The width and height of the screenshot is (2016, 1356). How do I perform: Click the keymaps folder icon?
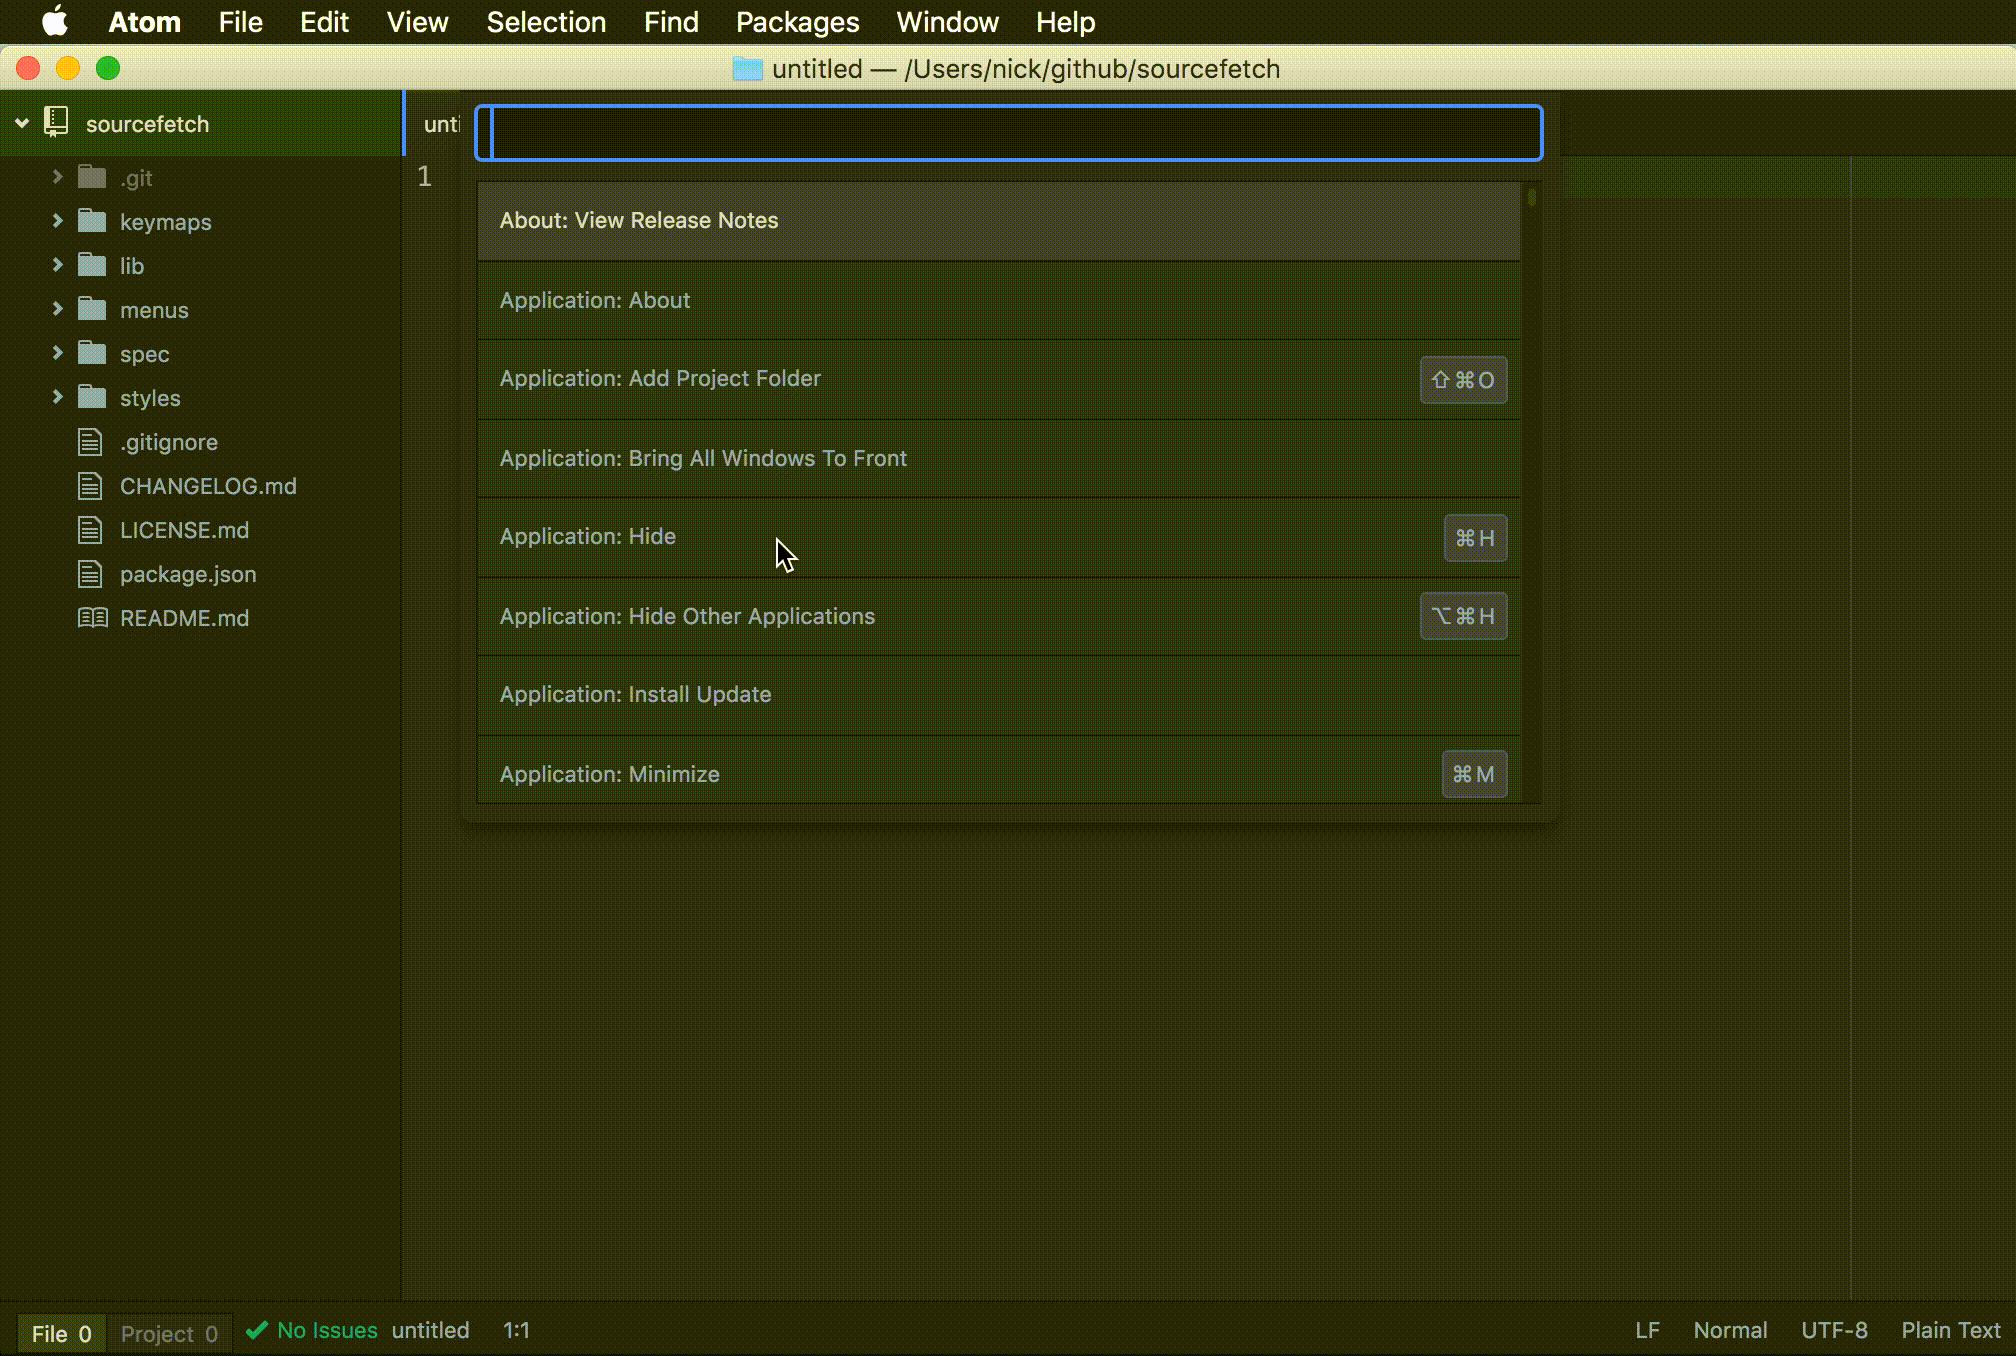92,221
